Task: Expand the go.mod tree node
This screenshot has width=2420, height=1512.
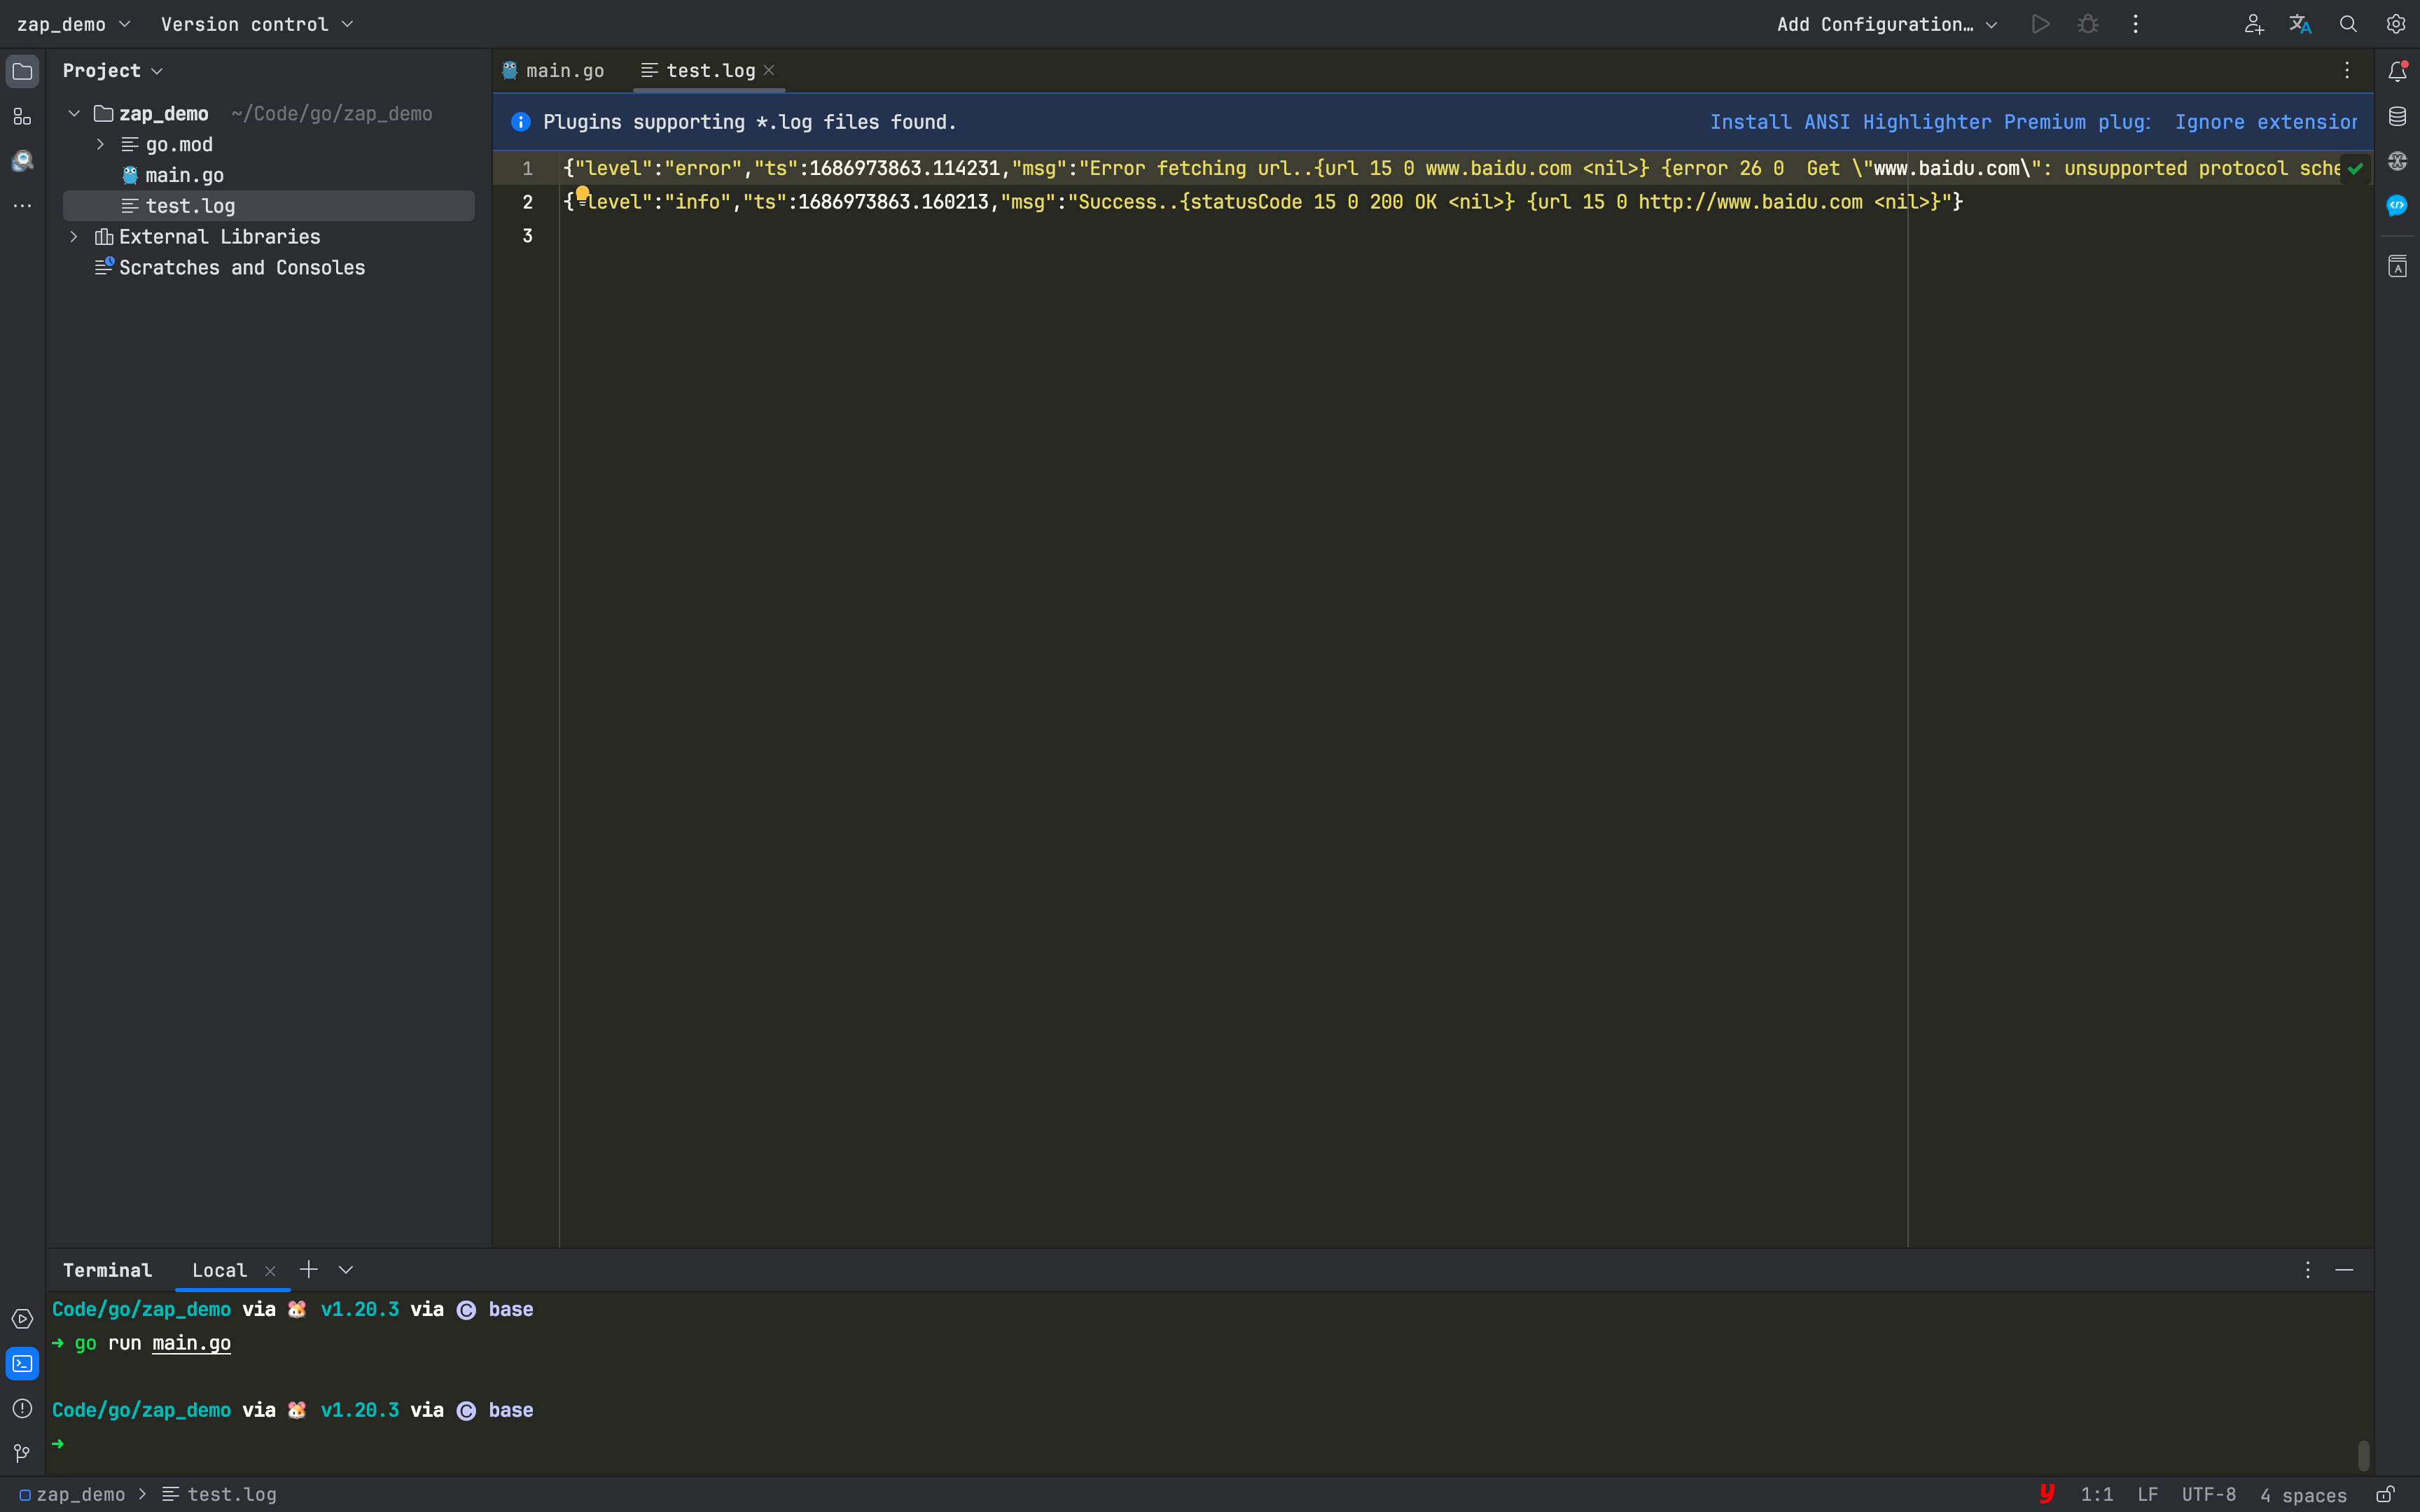Action: click(x=100, y=145)
